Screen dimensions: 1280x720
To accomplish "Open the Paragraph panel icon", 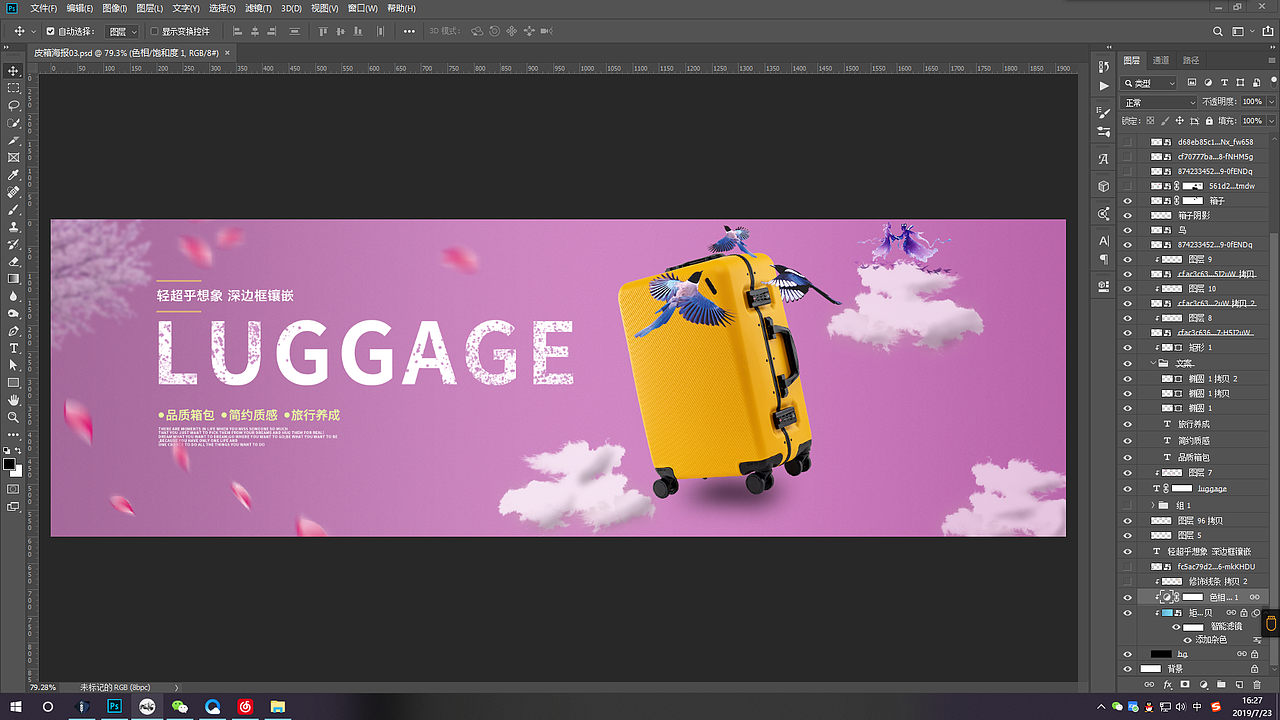I will click(1104, 259).
